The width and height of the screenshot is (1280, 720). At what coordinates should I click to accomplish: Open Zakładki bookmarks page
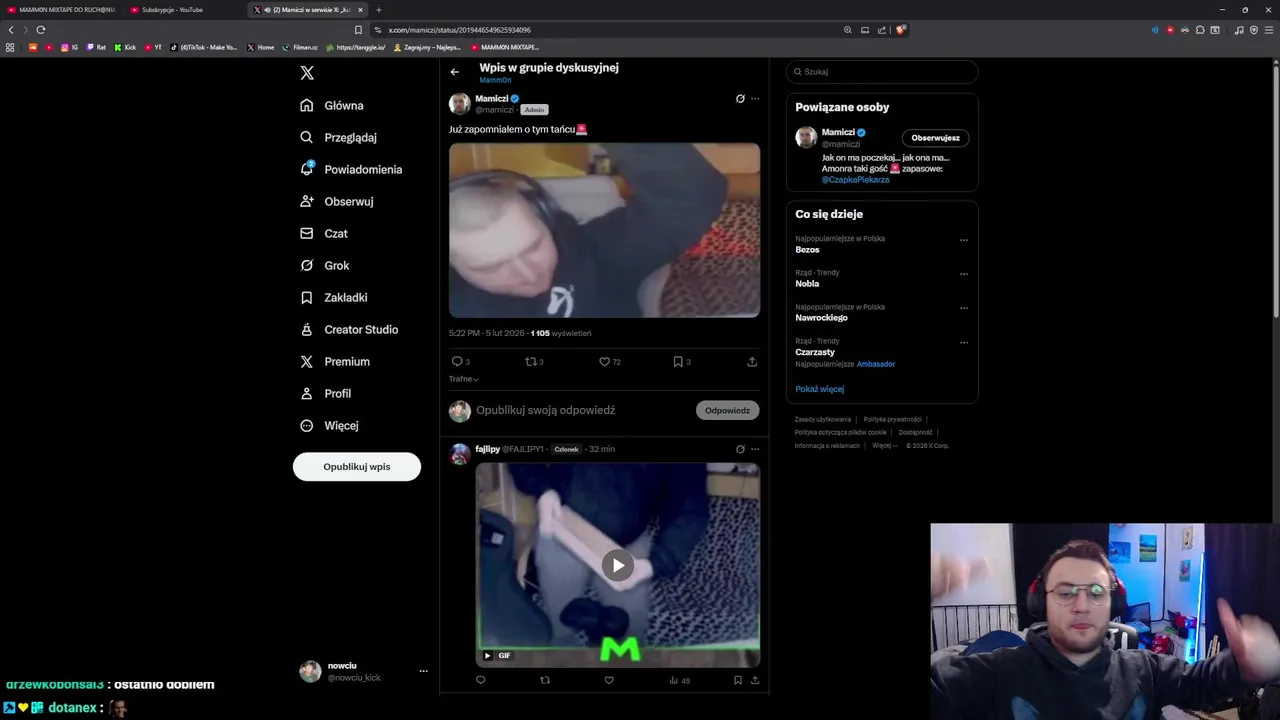pyautogui.click(x=334, y=297)
